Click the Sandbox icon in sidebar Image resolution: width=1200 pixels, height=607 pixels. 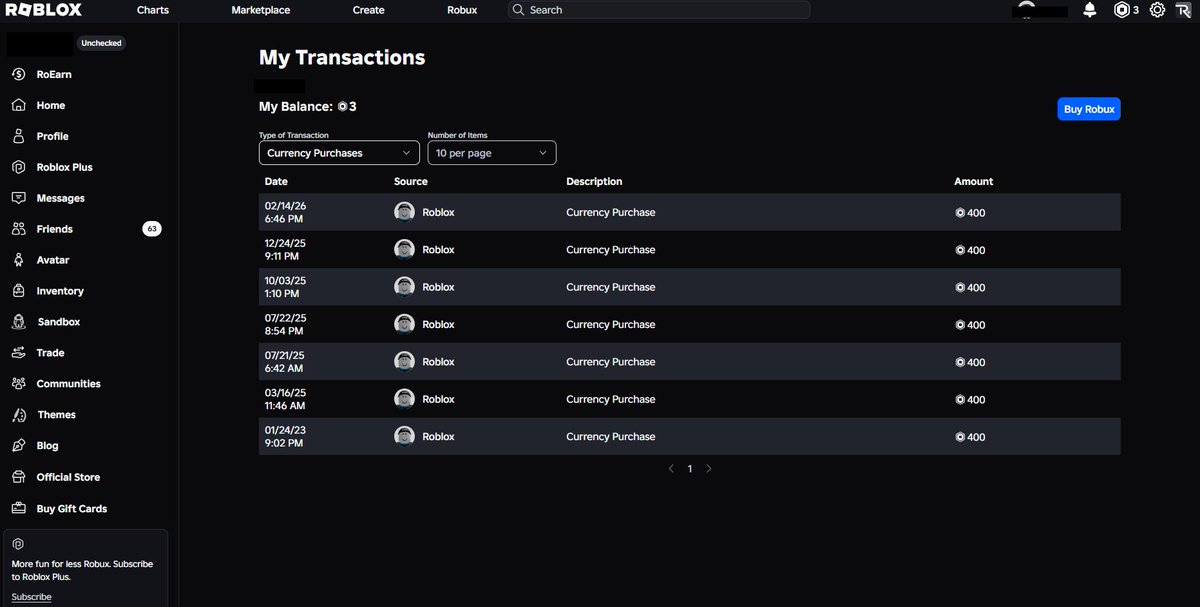(18, 322)
